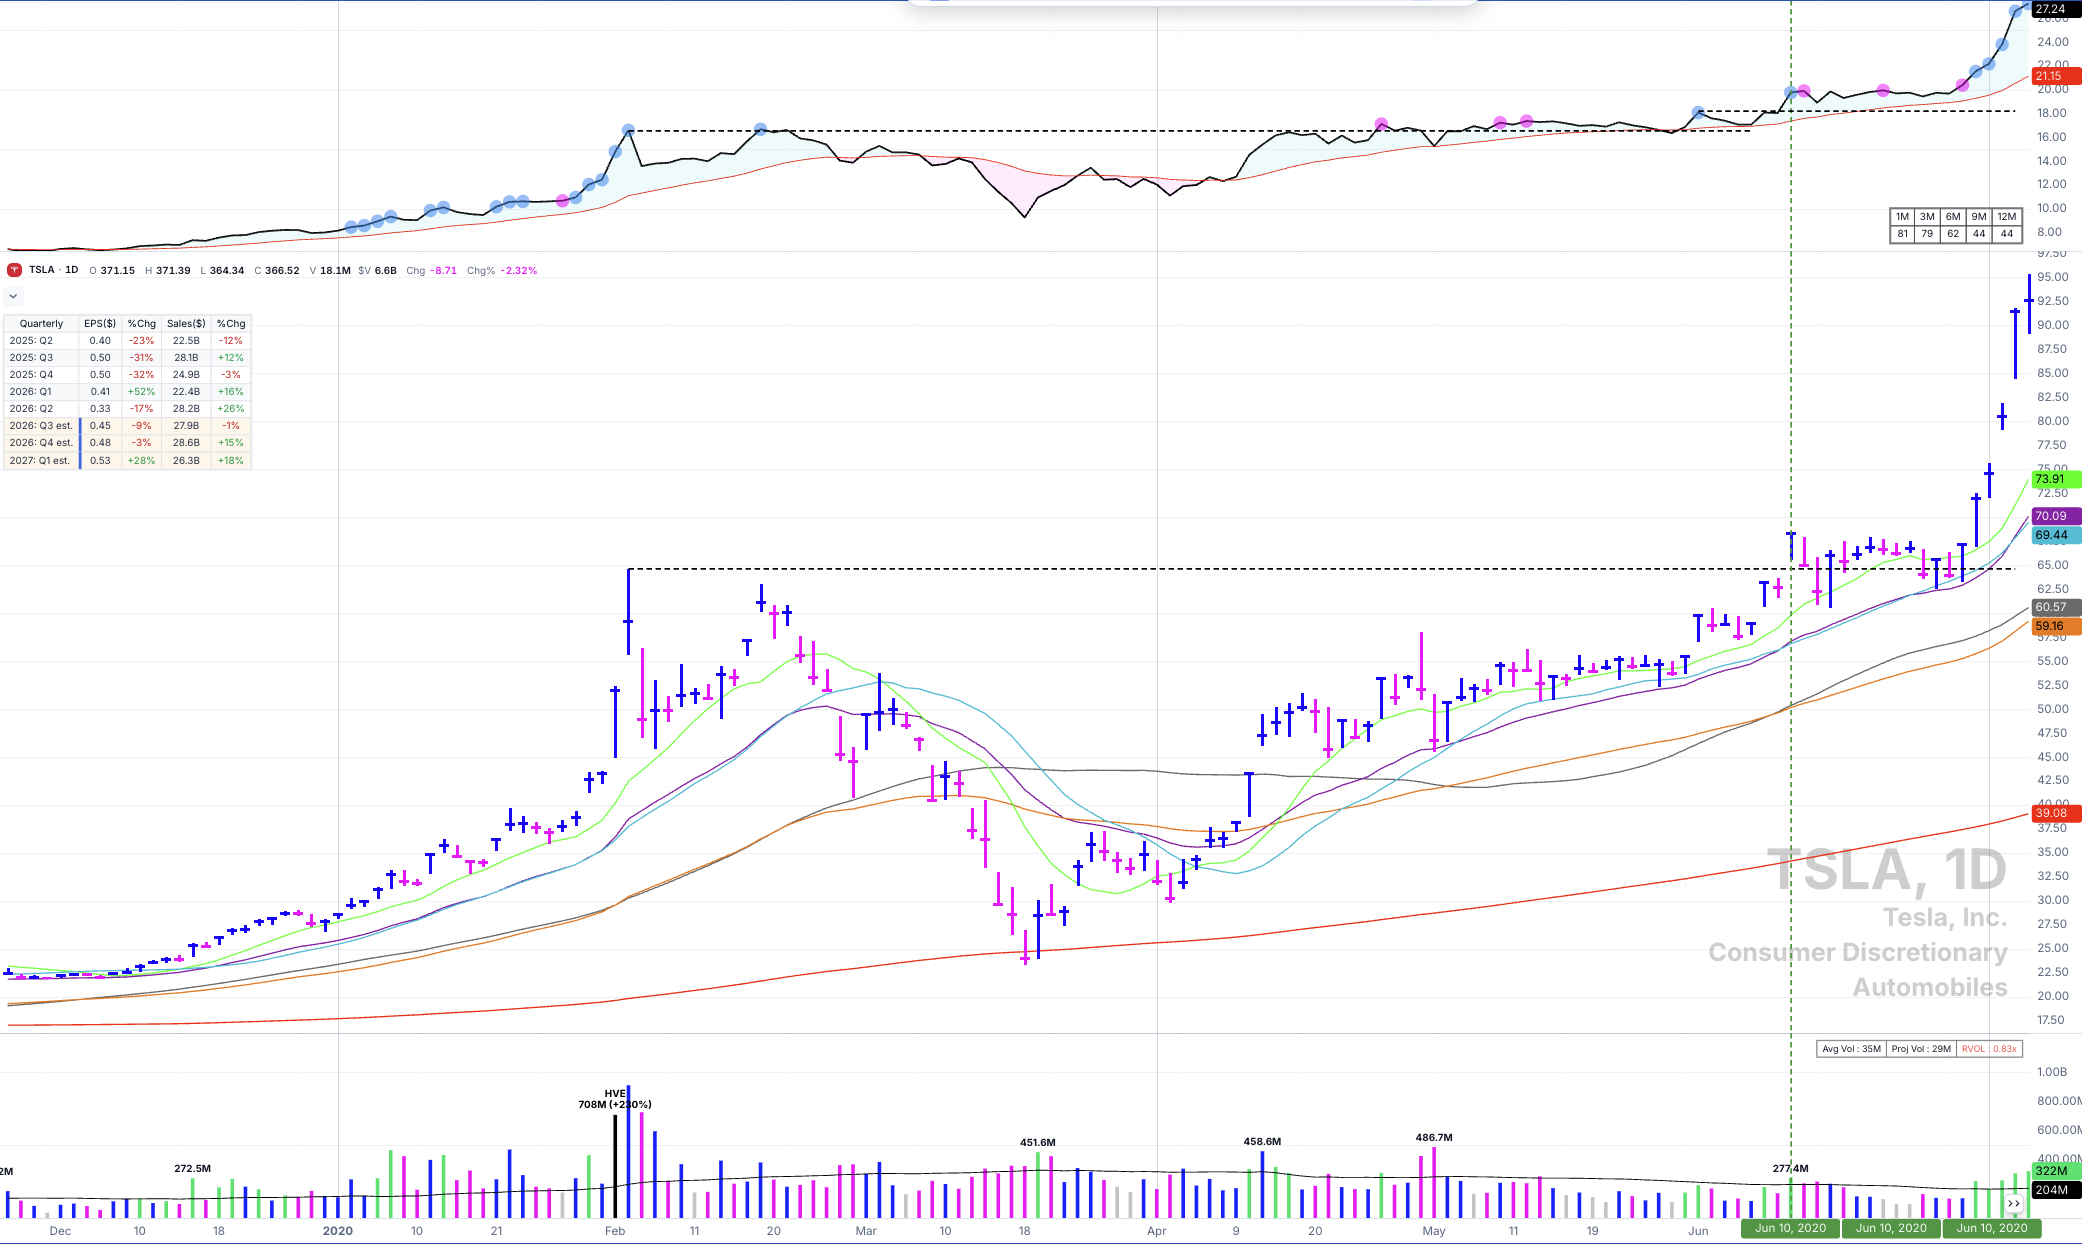Click the TSLA symbol name in legend
2082x1244 pixels.
click(x=42, y=270)
